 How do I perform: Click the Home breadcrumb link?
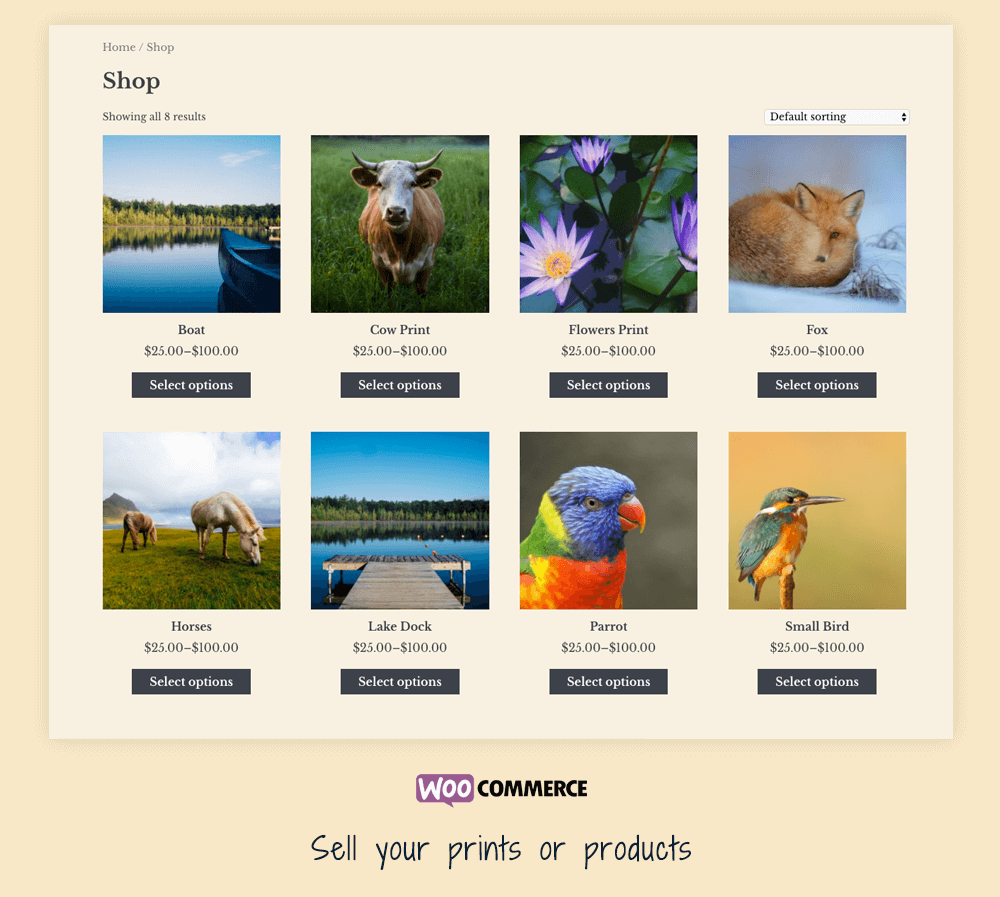click(x=119, y=47)
